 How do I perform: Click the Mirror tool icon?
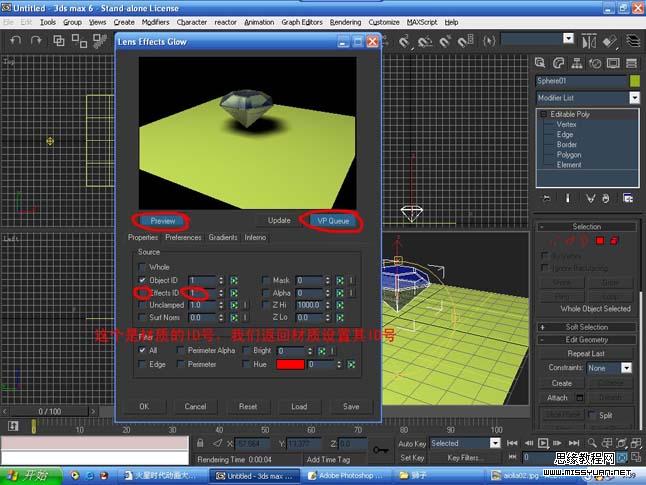tap(589, 41)
